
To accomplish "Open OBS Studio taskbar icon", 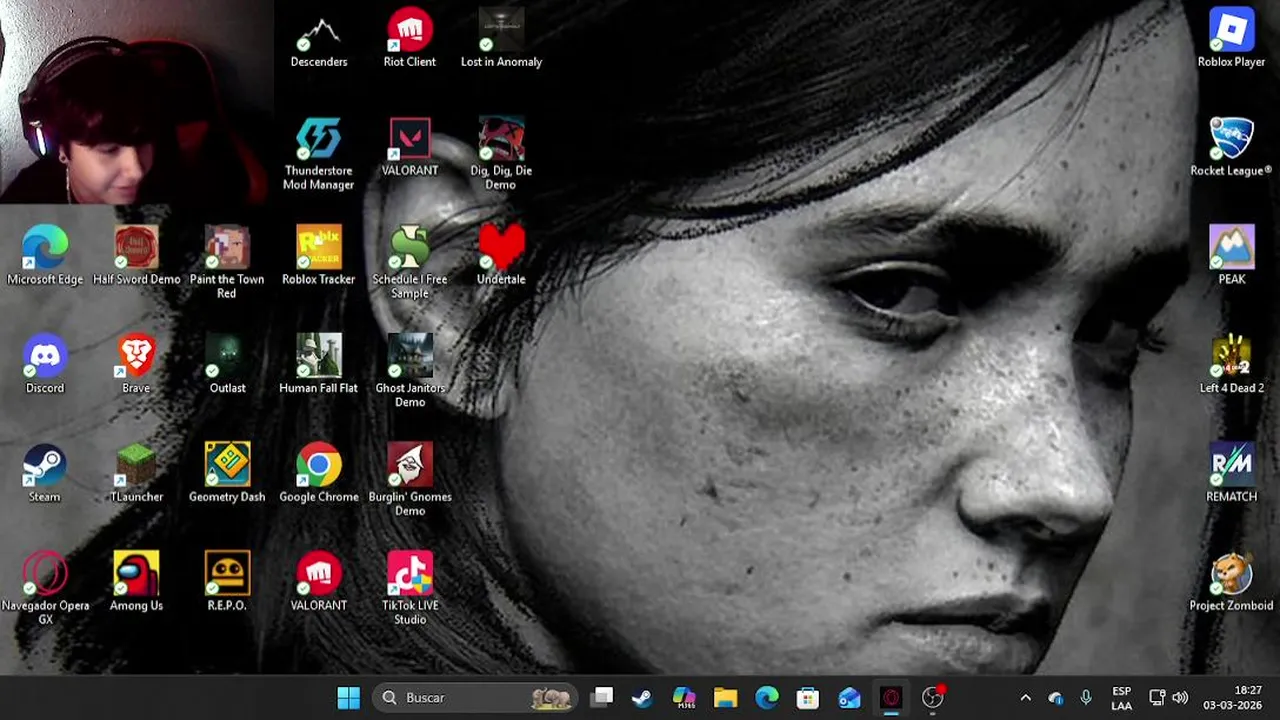I will pyautogui.click(x=933, y=698).
